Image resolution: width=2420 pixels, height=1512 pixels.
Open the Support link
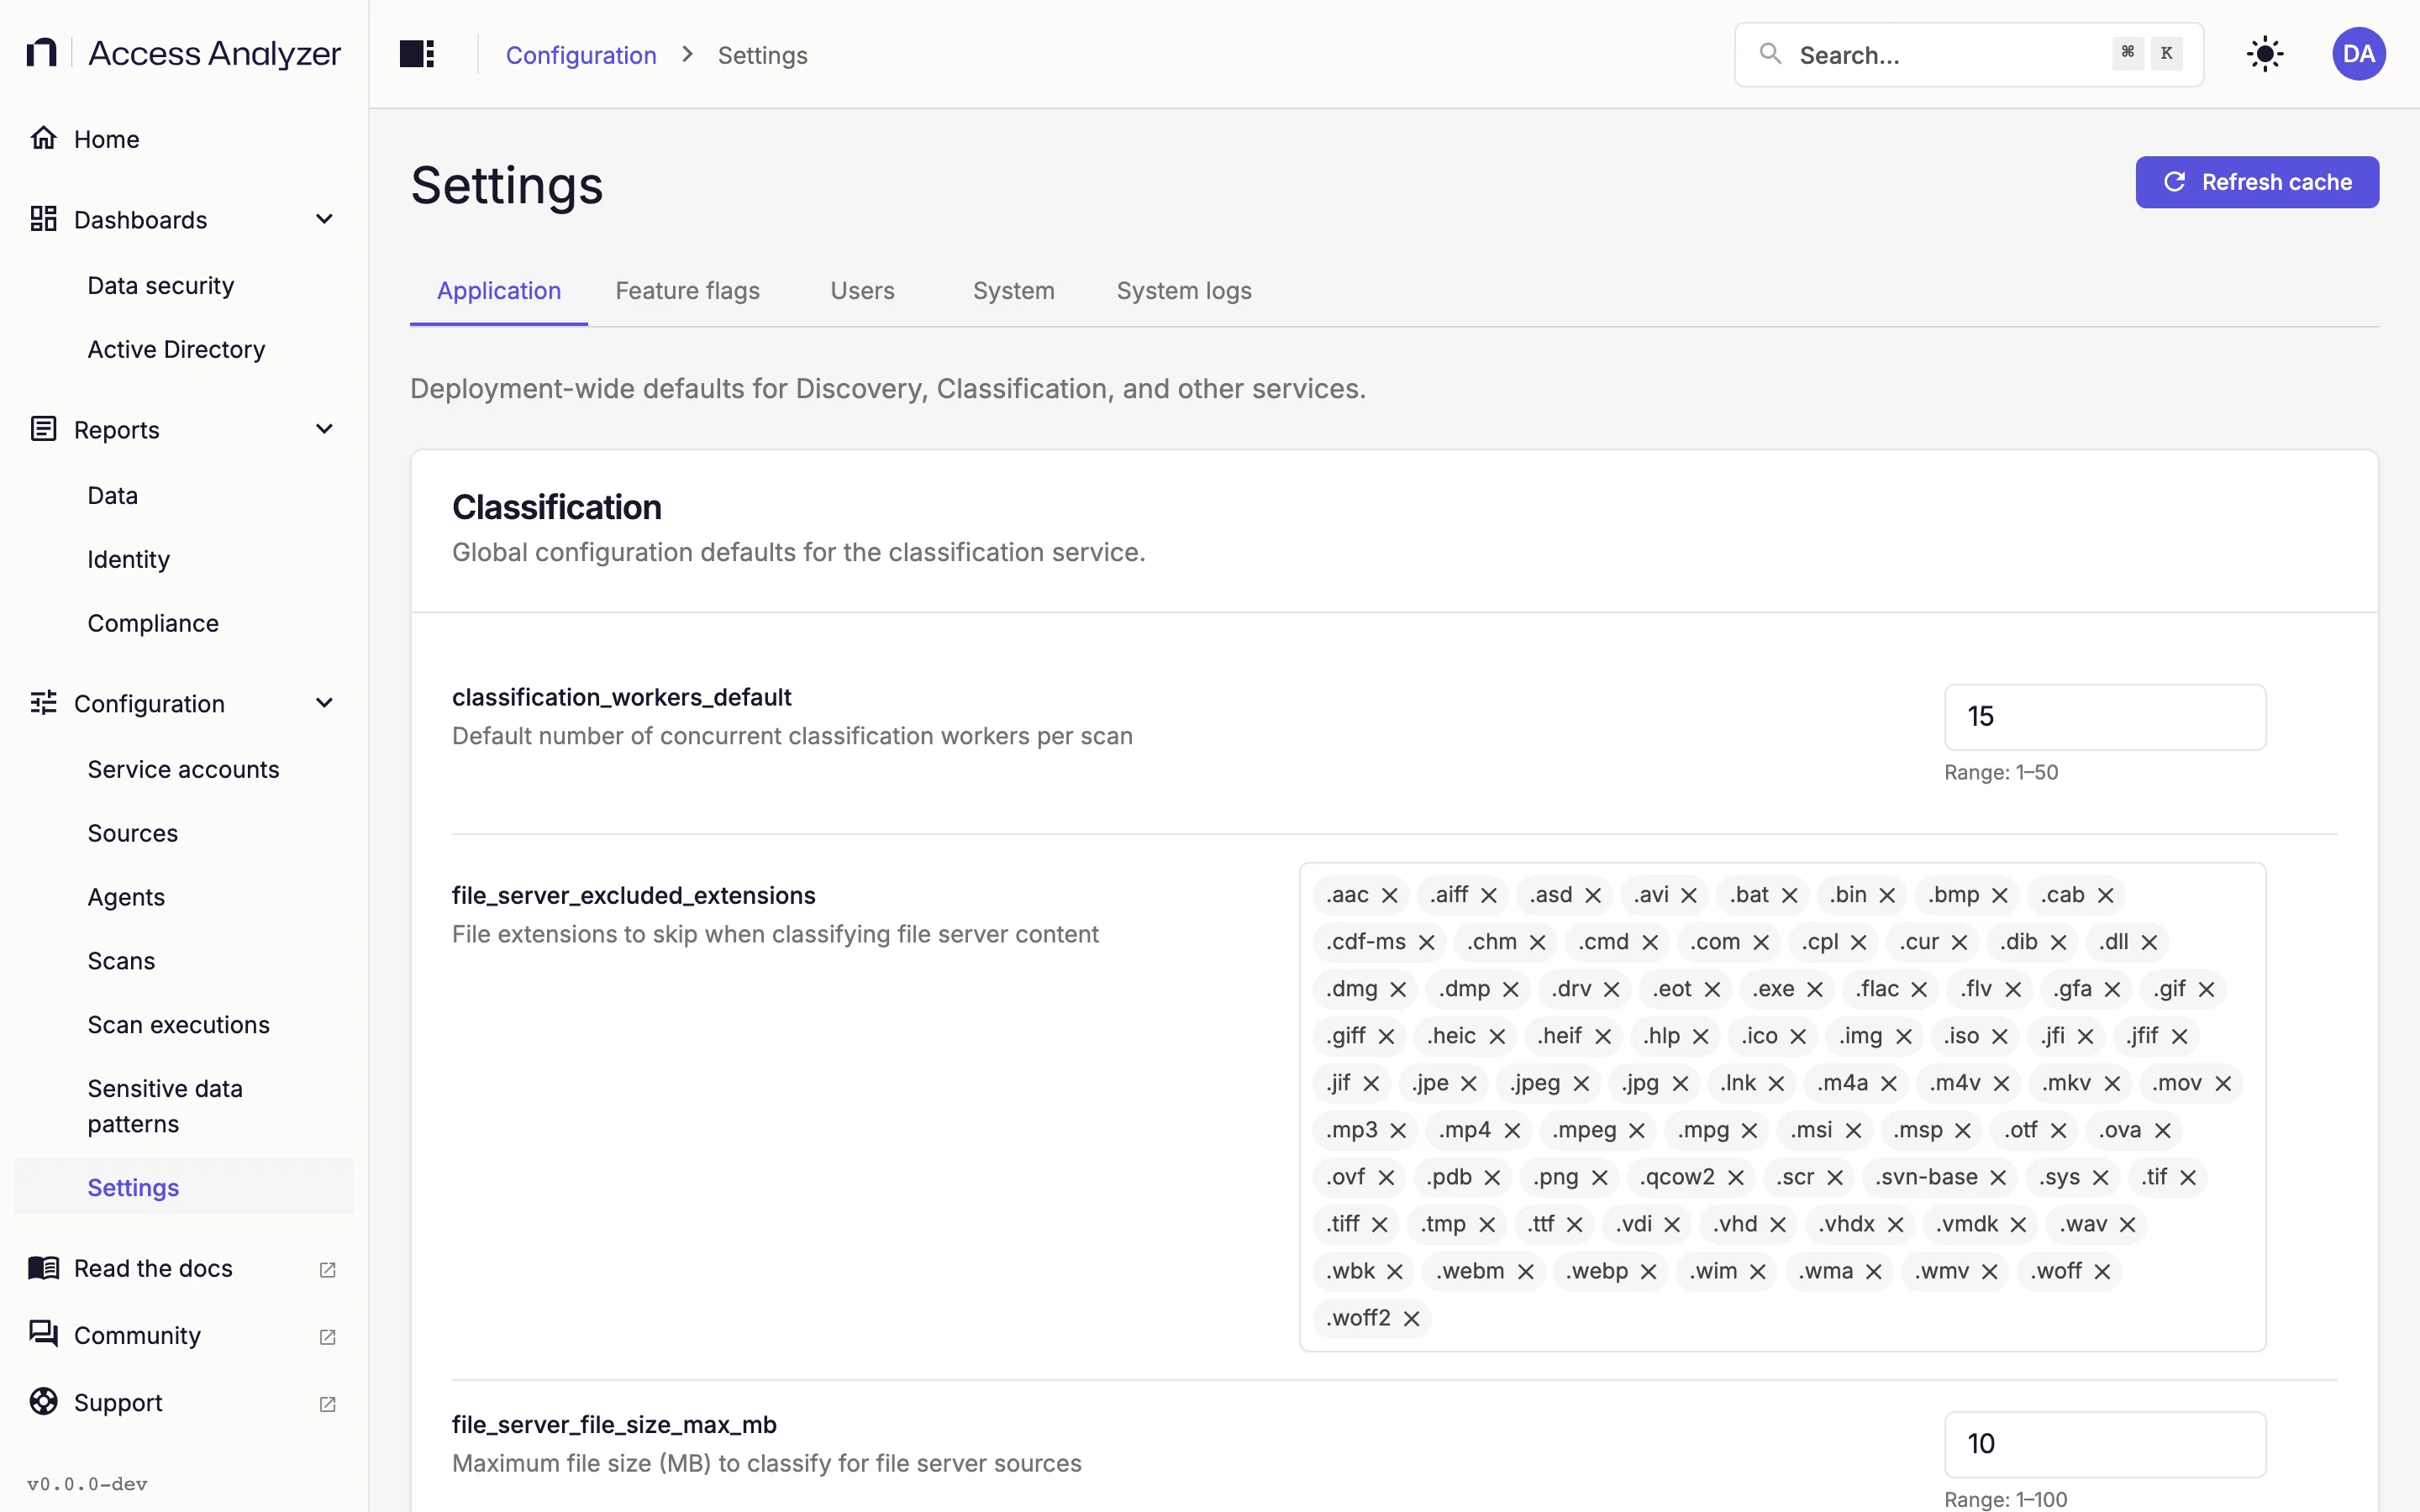[184, 1402]
